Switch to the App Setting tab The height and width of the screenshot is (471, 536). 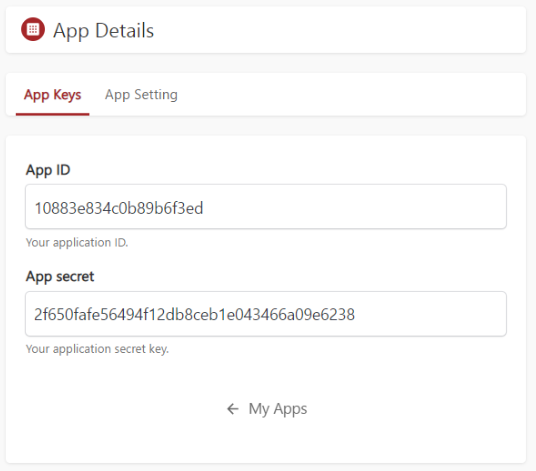pos(141,95)
